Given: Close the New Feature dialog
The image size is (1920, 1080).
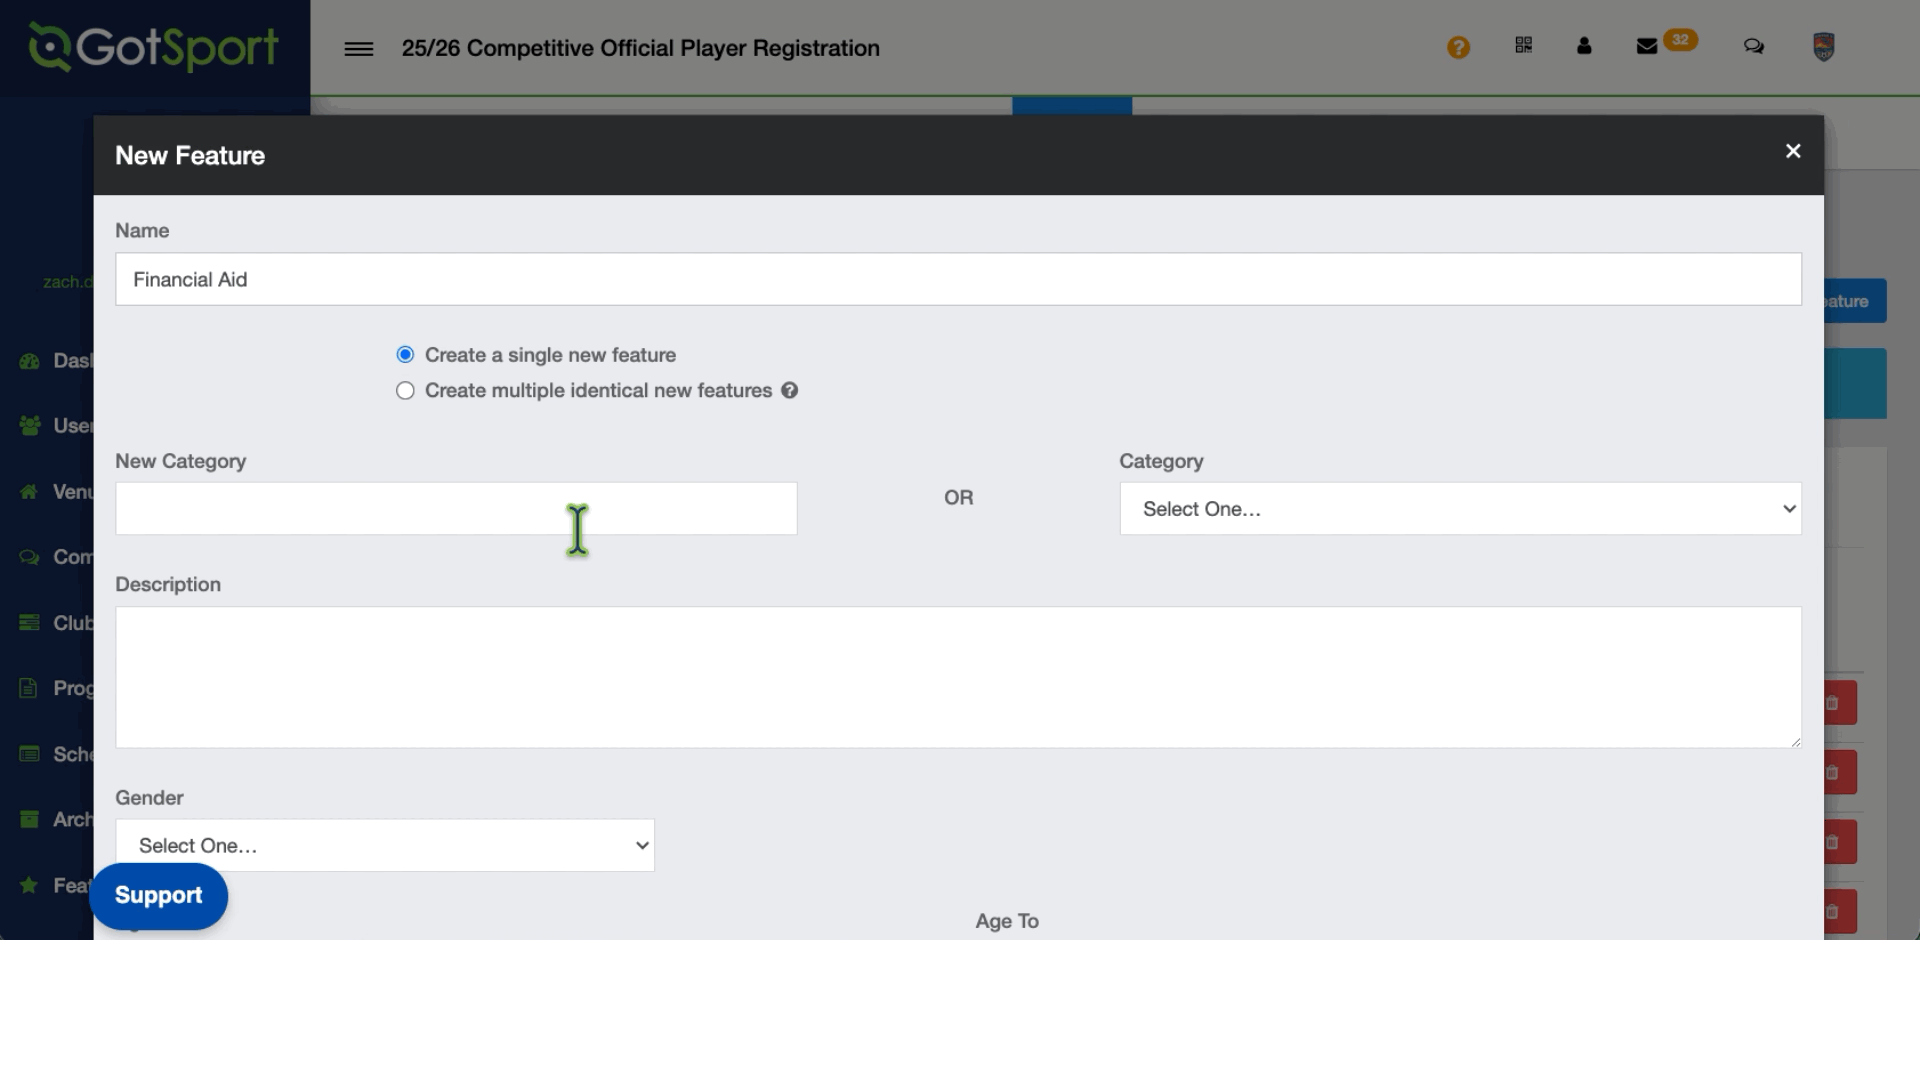Looking at the screenshot, I should pyautogui.click(x=1793, y=151).
